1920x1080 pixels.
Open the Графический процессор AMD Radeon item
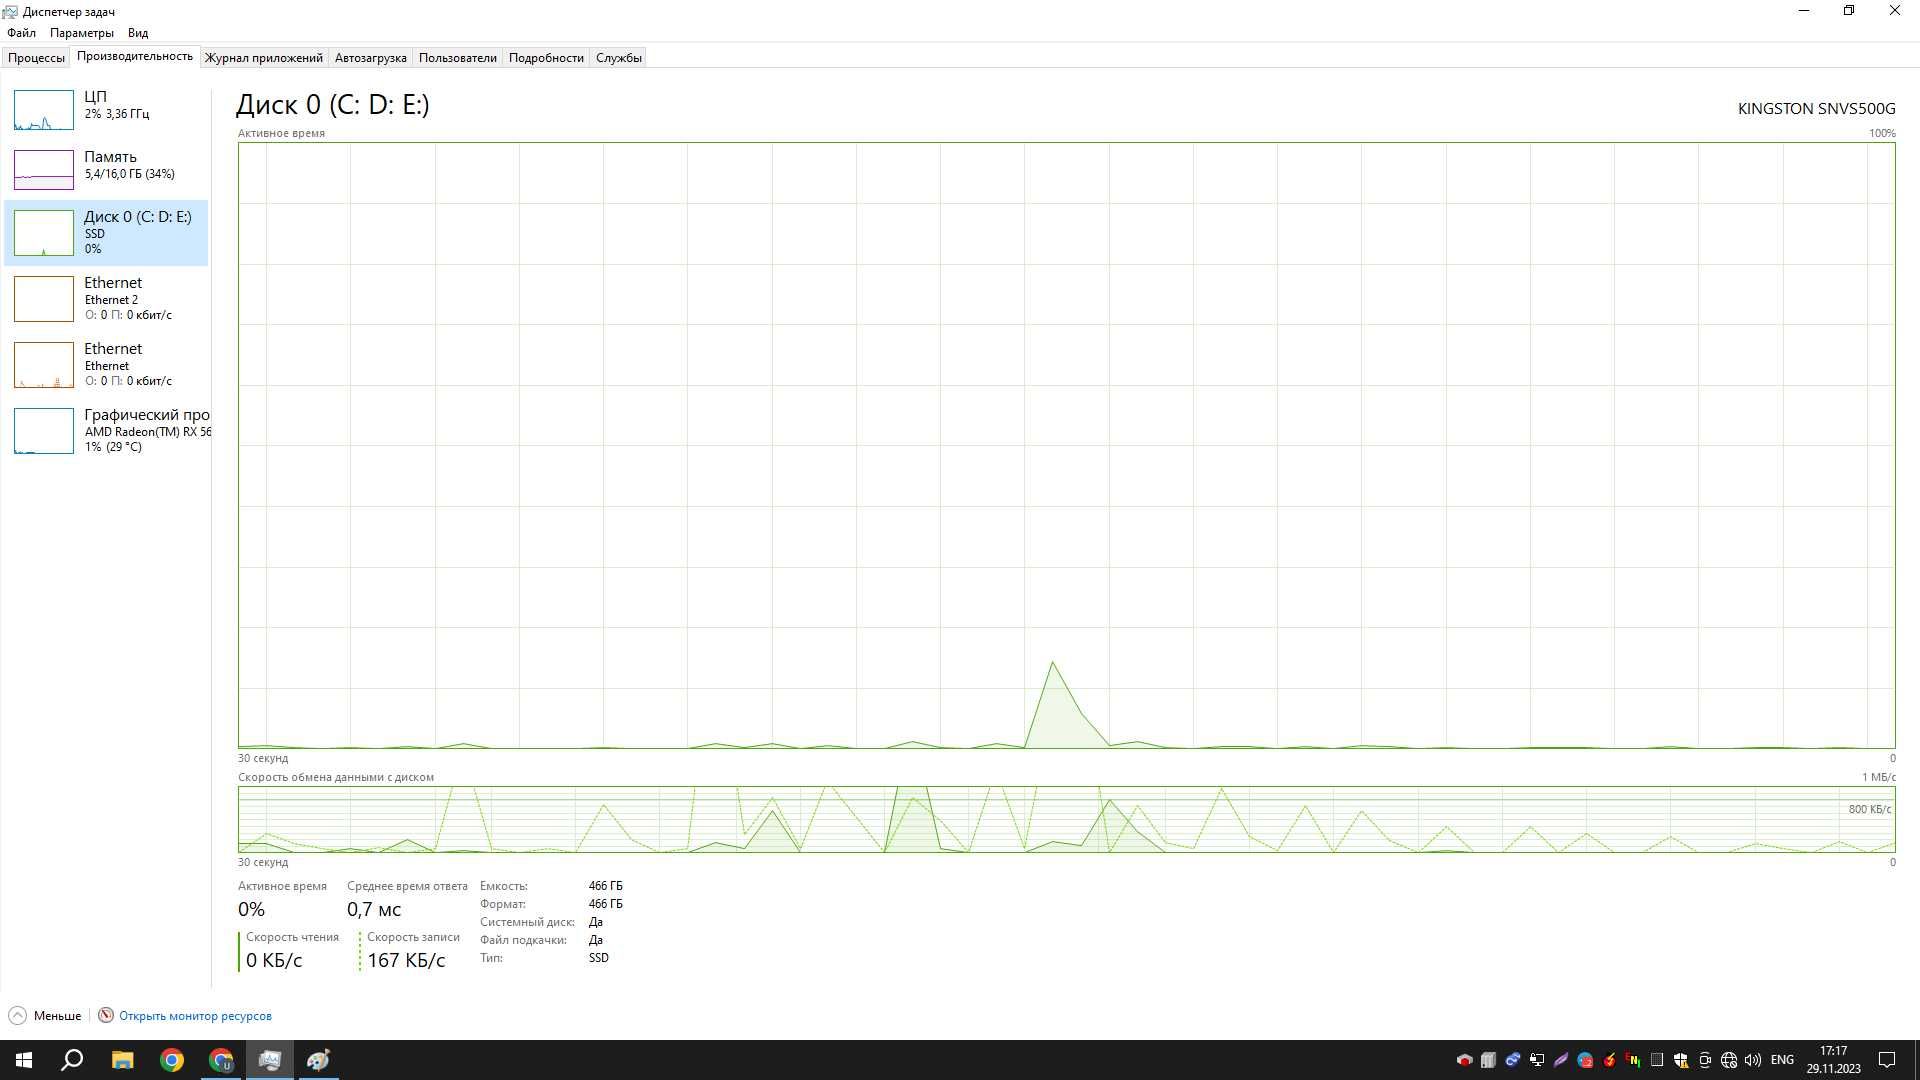(x=106, y=430)
